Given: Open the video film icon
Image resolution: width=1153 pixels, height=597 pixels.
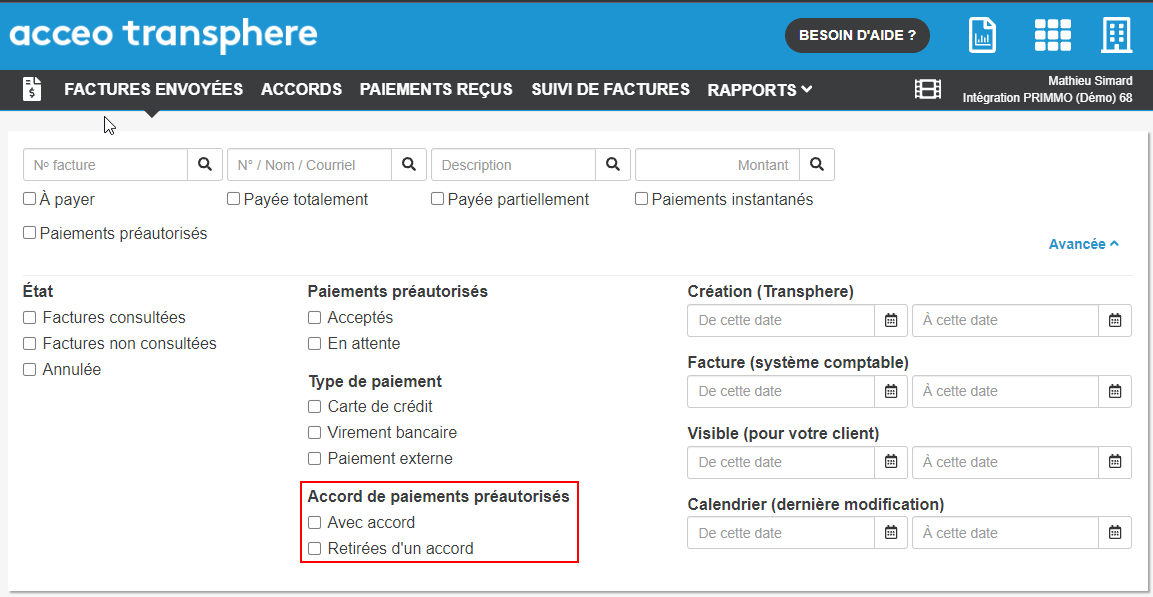Looking at the screenshot, I should pyautogui.click(x=928, y=89).
